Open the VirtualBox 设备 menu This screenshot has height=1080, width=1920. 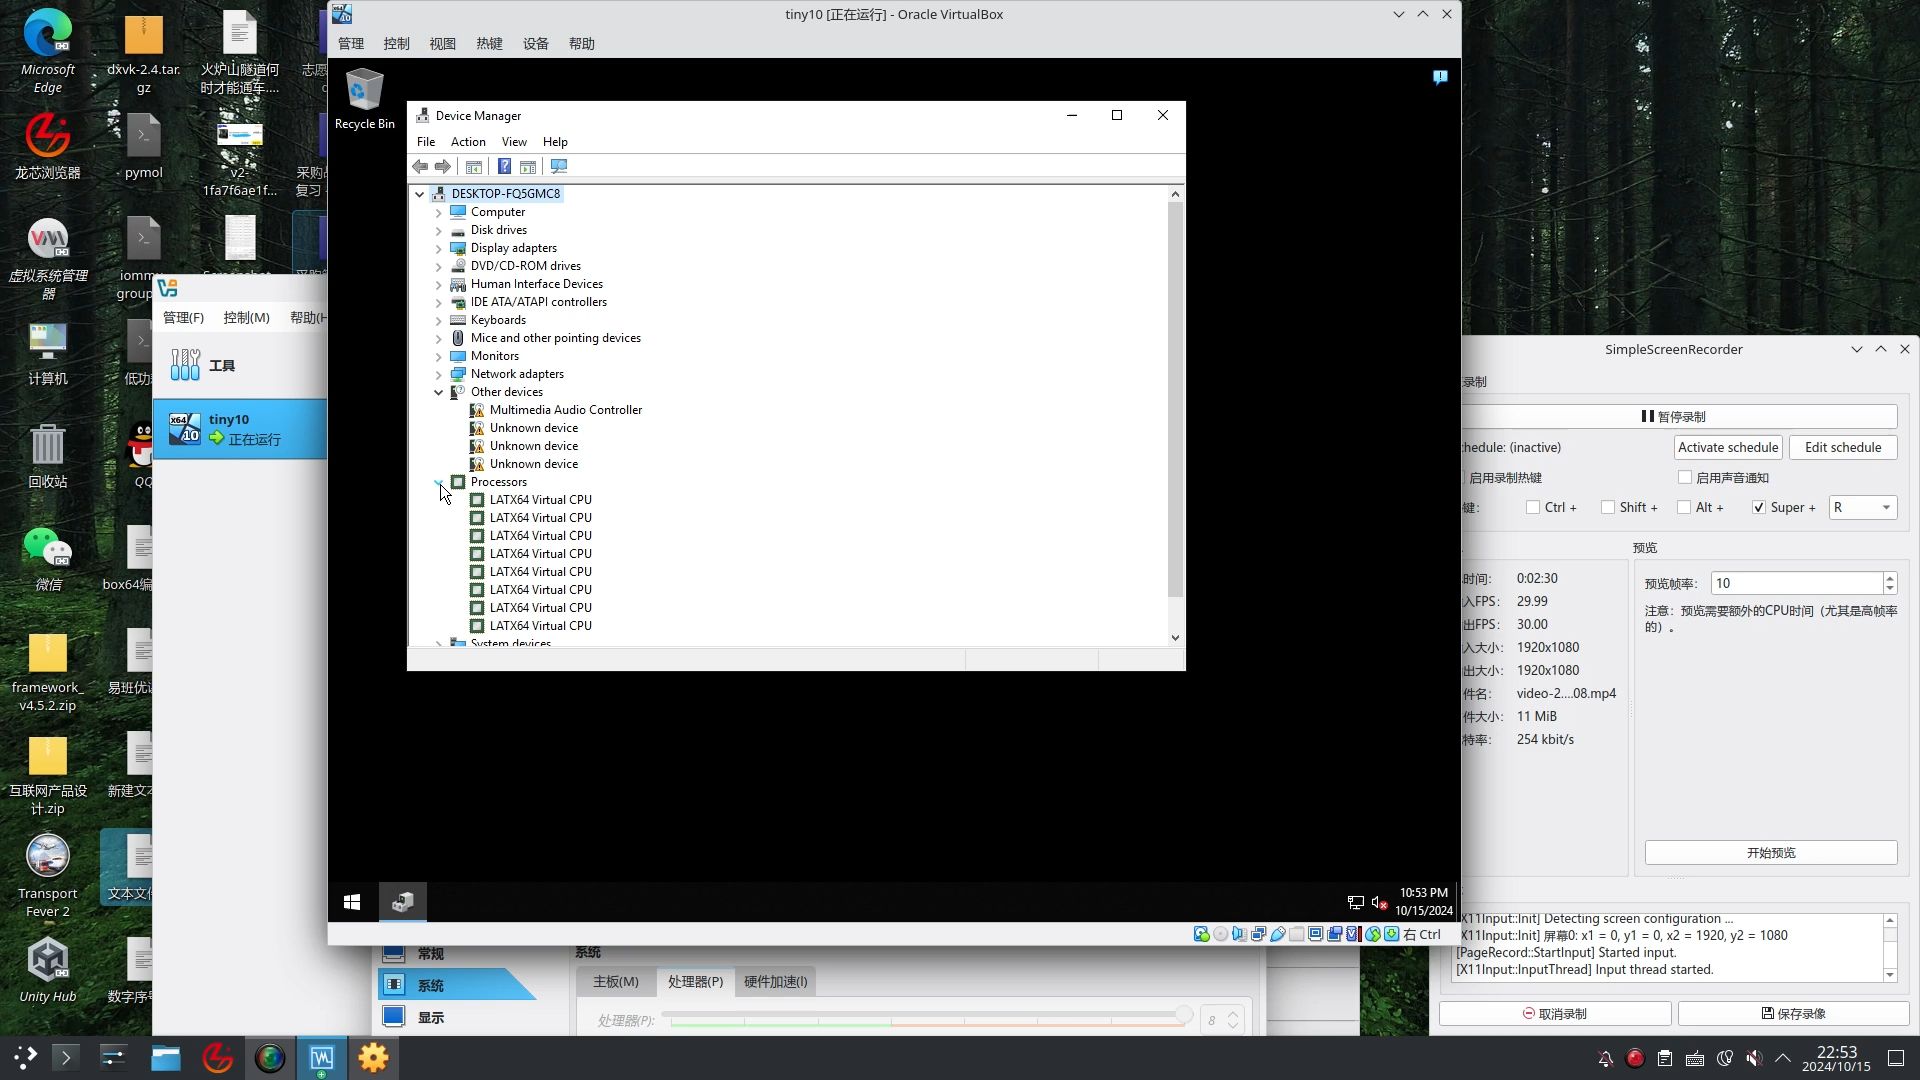point(536,44)
